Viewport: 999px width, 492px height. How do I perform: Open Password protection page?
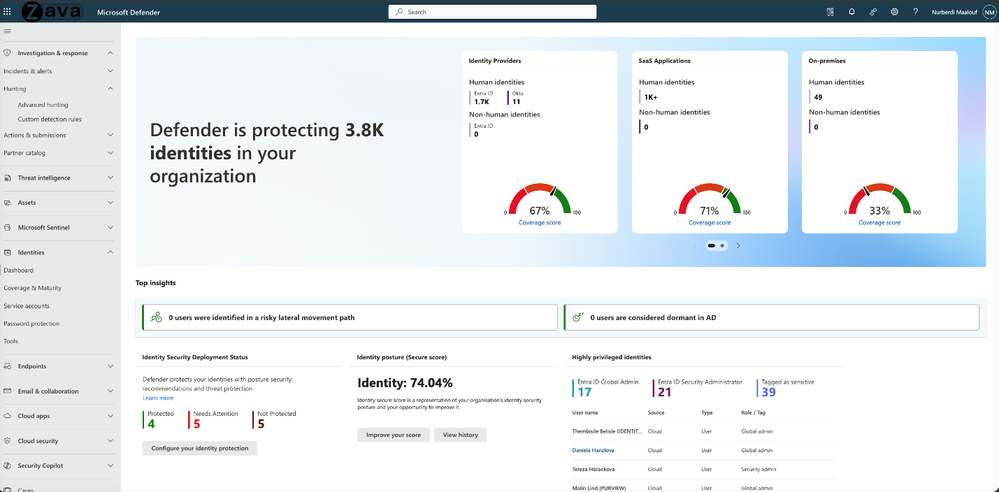coord(31,324)
